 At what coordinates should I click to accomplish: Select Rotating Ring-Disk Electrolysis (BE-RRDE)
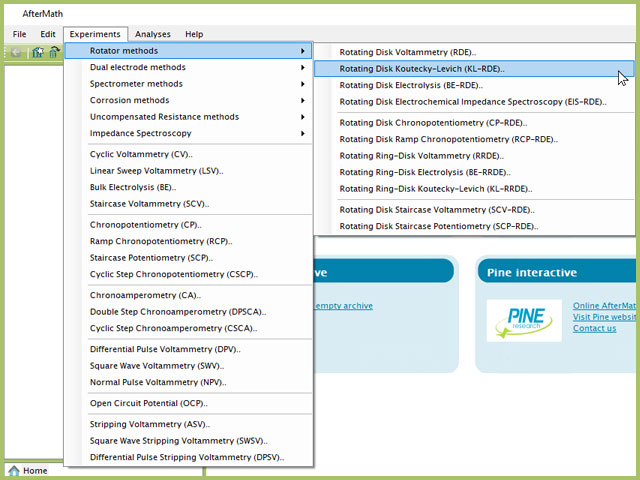point(474,172)
